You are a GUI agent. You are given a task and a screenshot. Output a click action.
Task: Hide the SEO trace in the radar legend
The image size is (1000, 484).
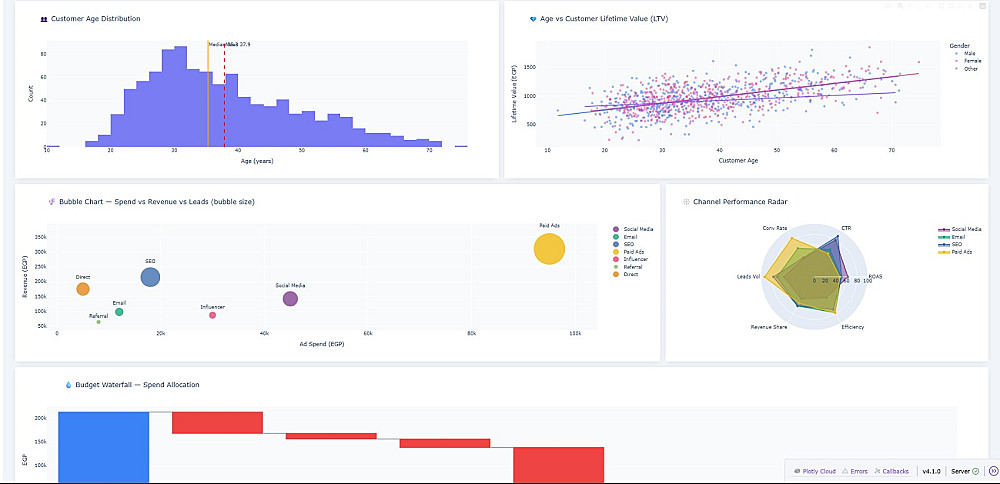[x=952, y=245]
